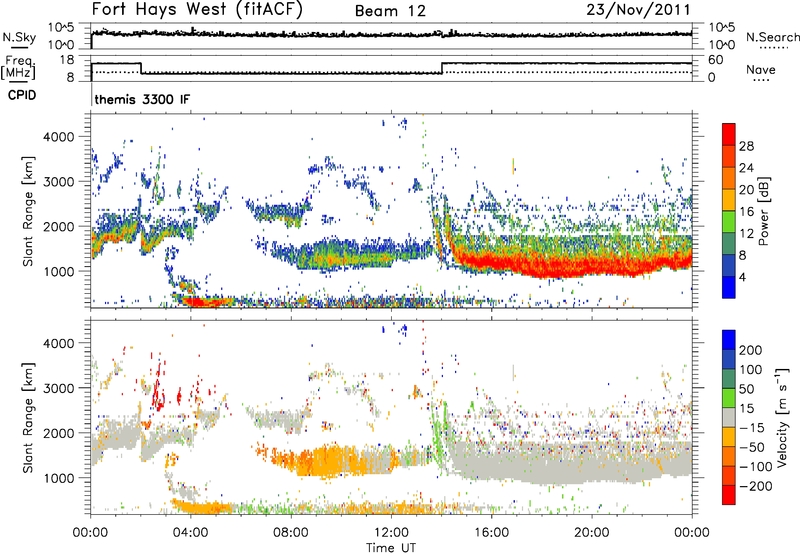Click the '04:00' time tick label

pyautogui.click(x=191, y=533)
